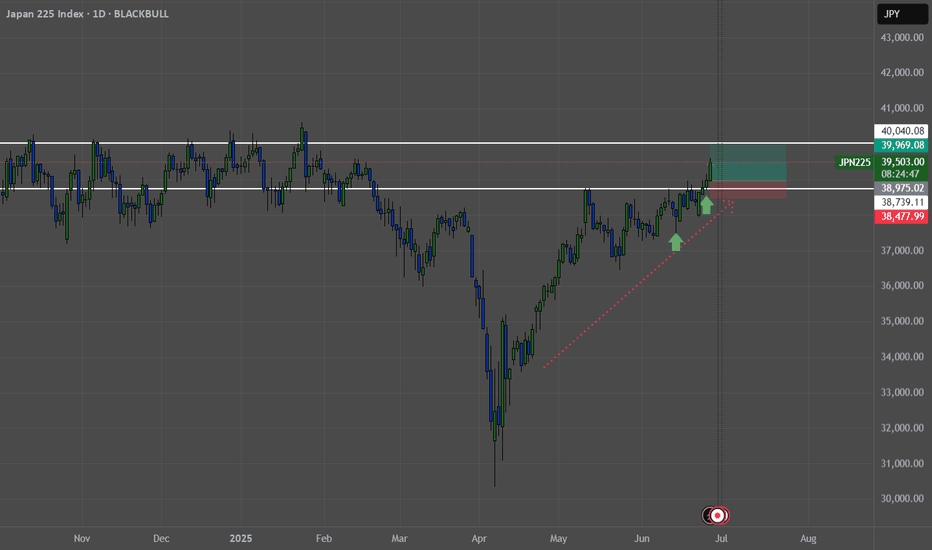This screenshot has width=932, height=550.
Task: Click the Apr label on the time axis
Action: [x=479, y=539]
